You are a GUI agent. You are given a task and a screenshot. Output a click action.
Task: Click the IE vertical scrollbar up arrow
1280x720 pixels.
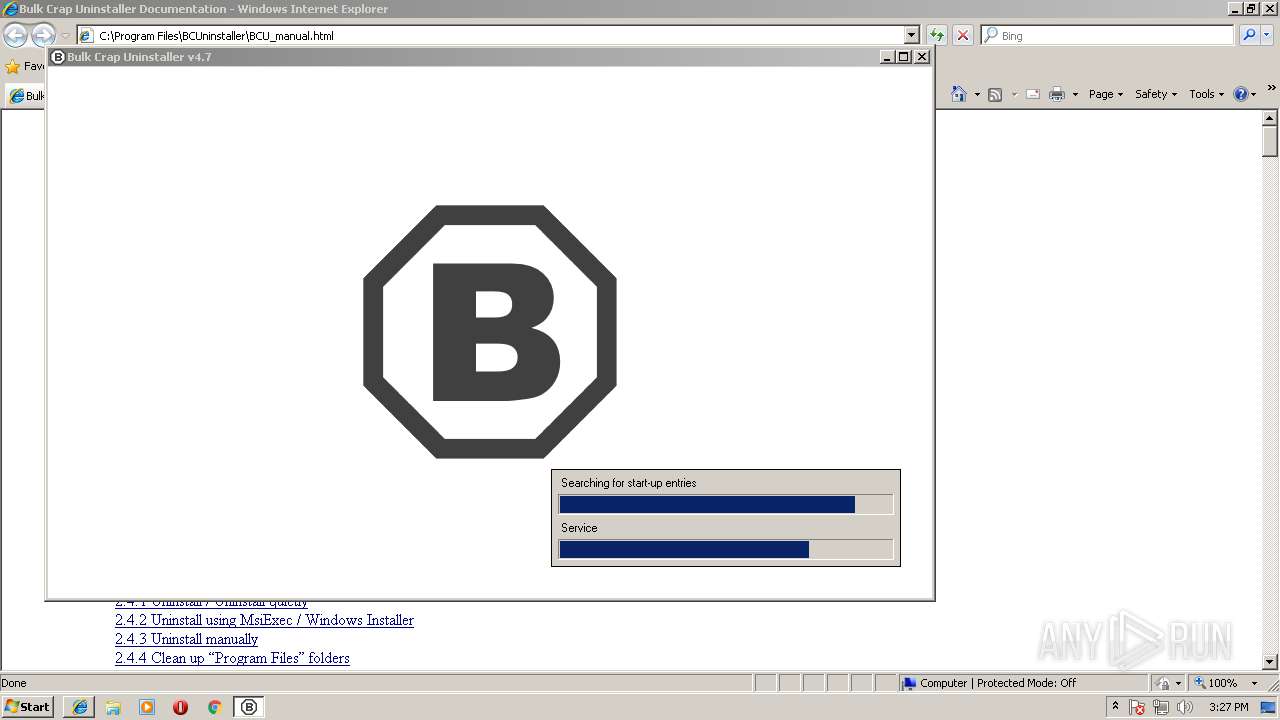click(1270, 118)
